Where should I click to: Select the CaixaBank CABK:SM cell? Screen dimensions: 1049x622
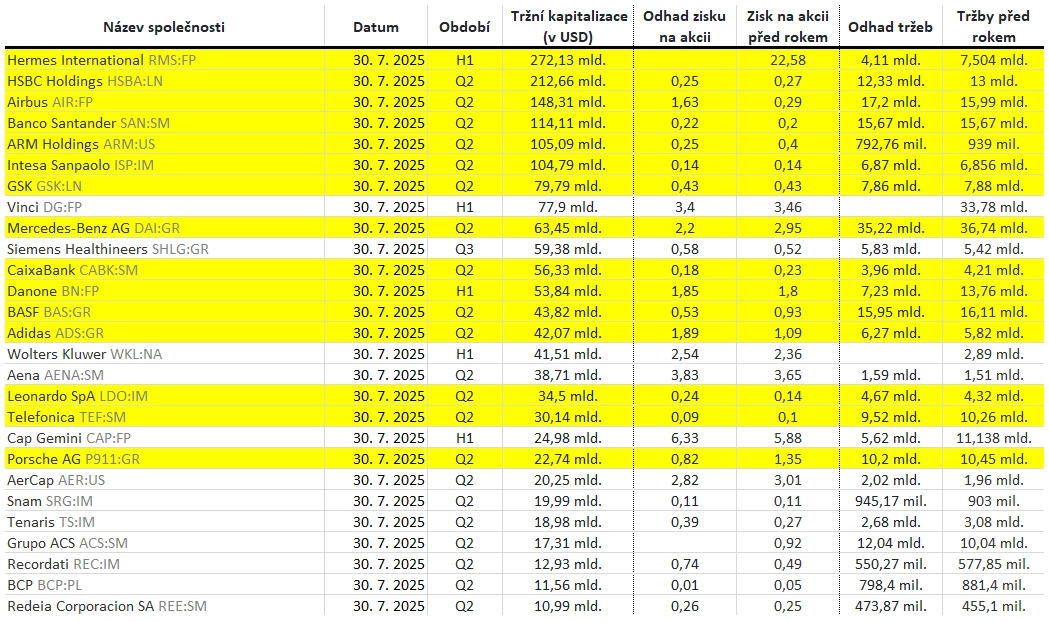tap(165, 270)
